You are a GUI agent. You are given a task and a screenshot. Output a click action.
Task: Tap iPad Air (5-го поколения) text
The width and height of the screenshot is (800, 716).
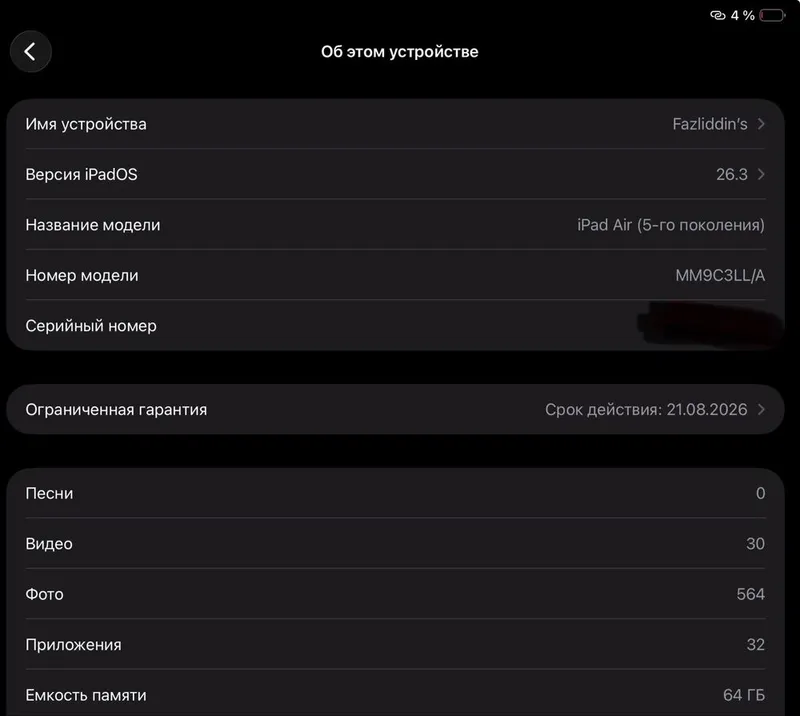tap(671, 225)
